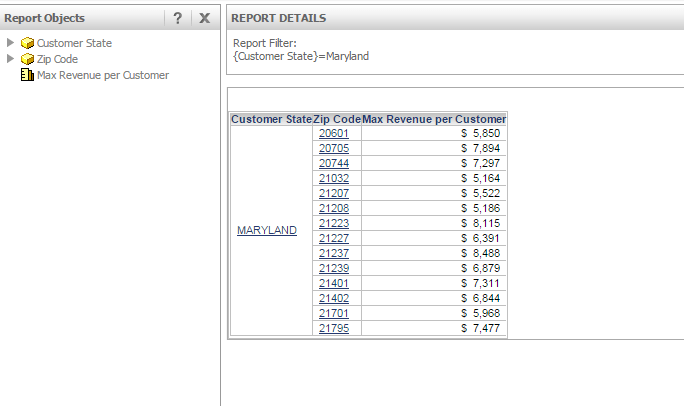Click the Max Revenue per Customer column header

(x=434, y=119)
